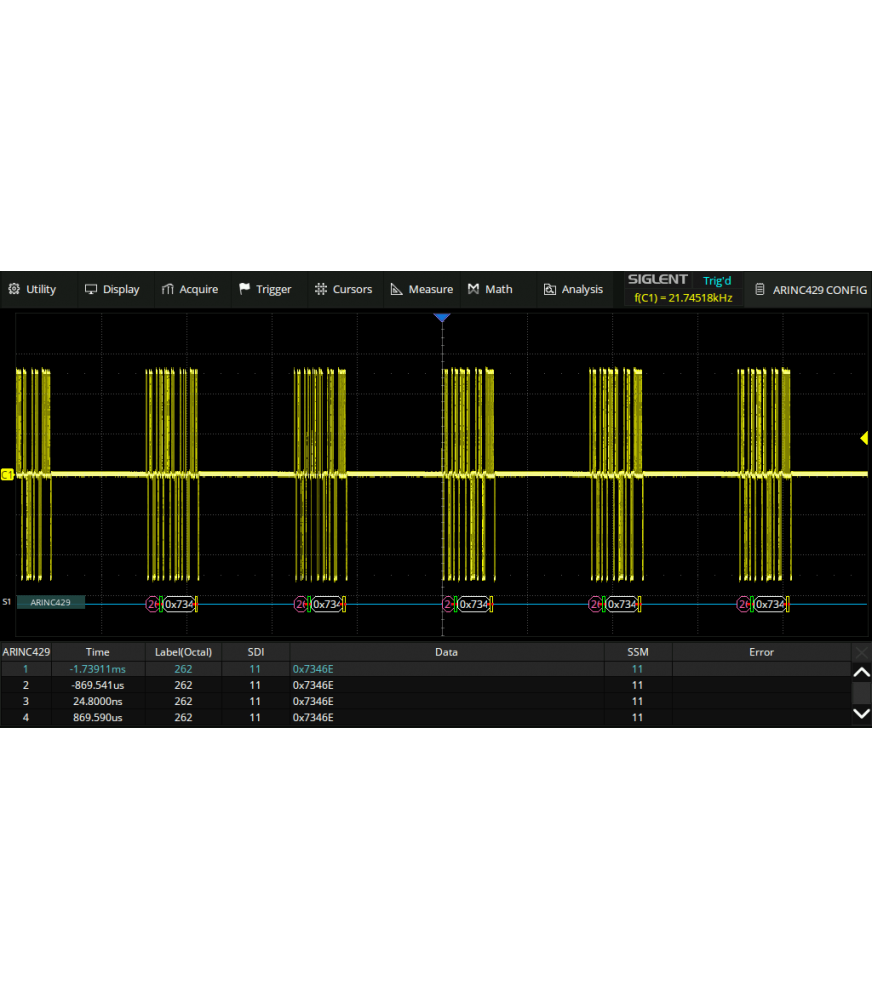Select the C1 channel ground marker
872x1000 pixels.
[7, 474]
